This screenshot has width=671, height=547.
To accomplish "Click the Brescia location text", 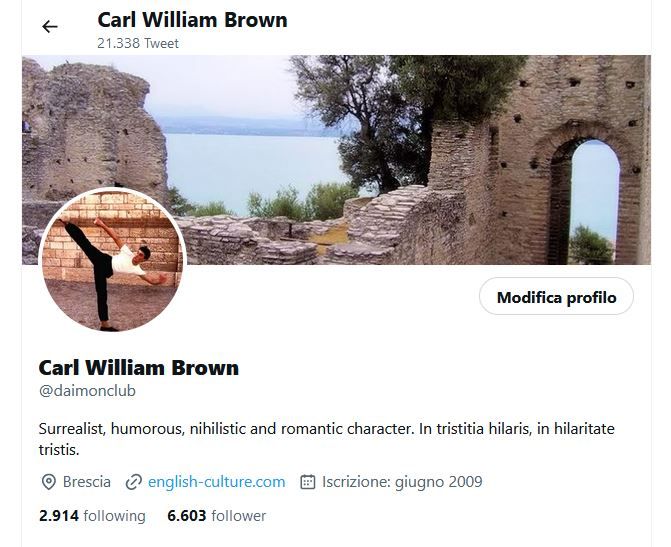I will [87, 482].
